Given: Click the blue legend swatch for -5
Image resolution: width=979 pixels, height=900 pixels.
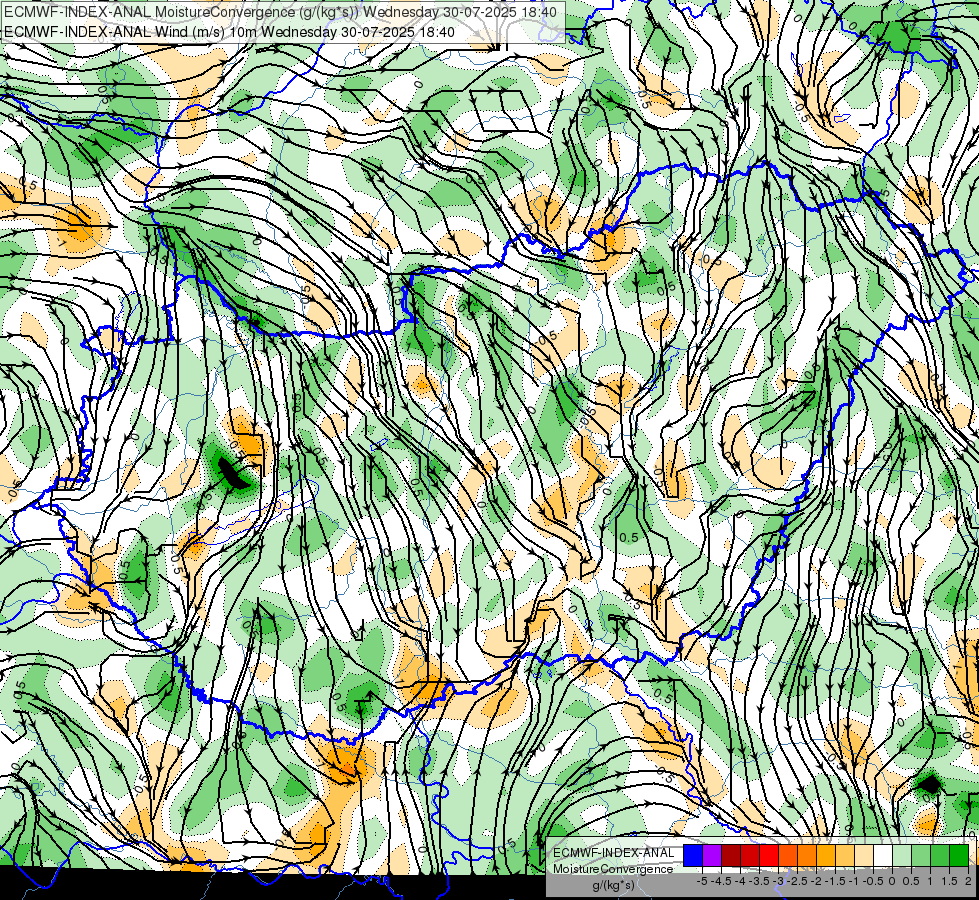Looking at the screenshot, I should point(693,856).
